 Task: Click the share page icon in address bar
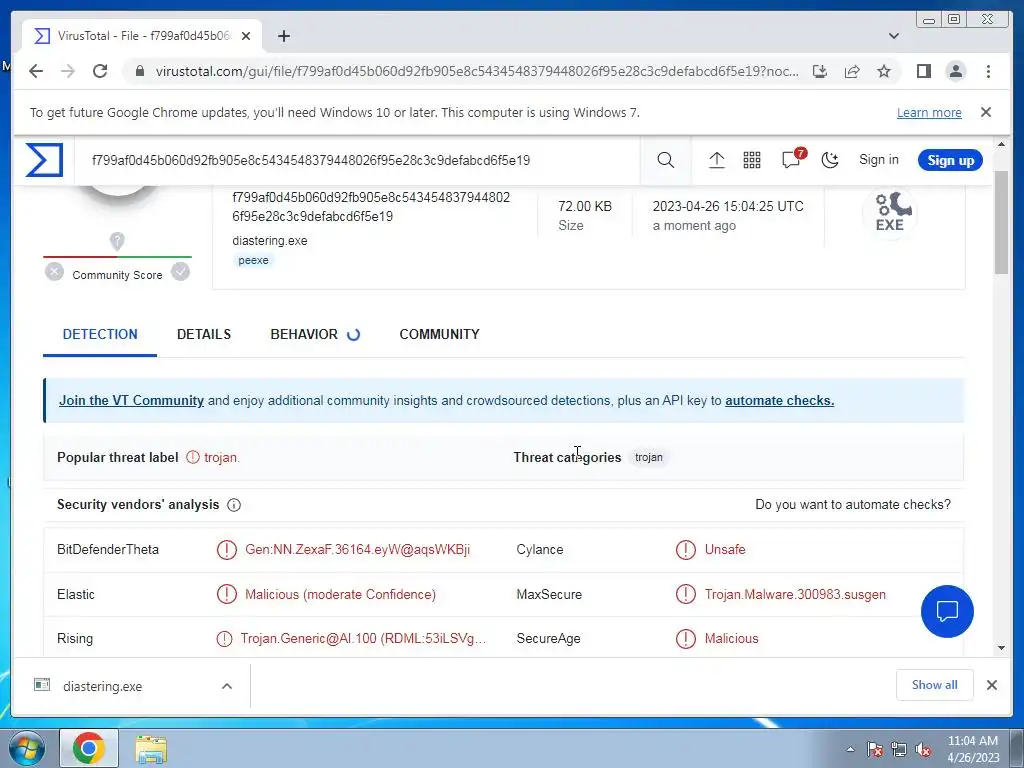852,71
